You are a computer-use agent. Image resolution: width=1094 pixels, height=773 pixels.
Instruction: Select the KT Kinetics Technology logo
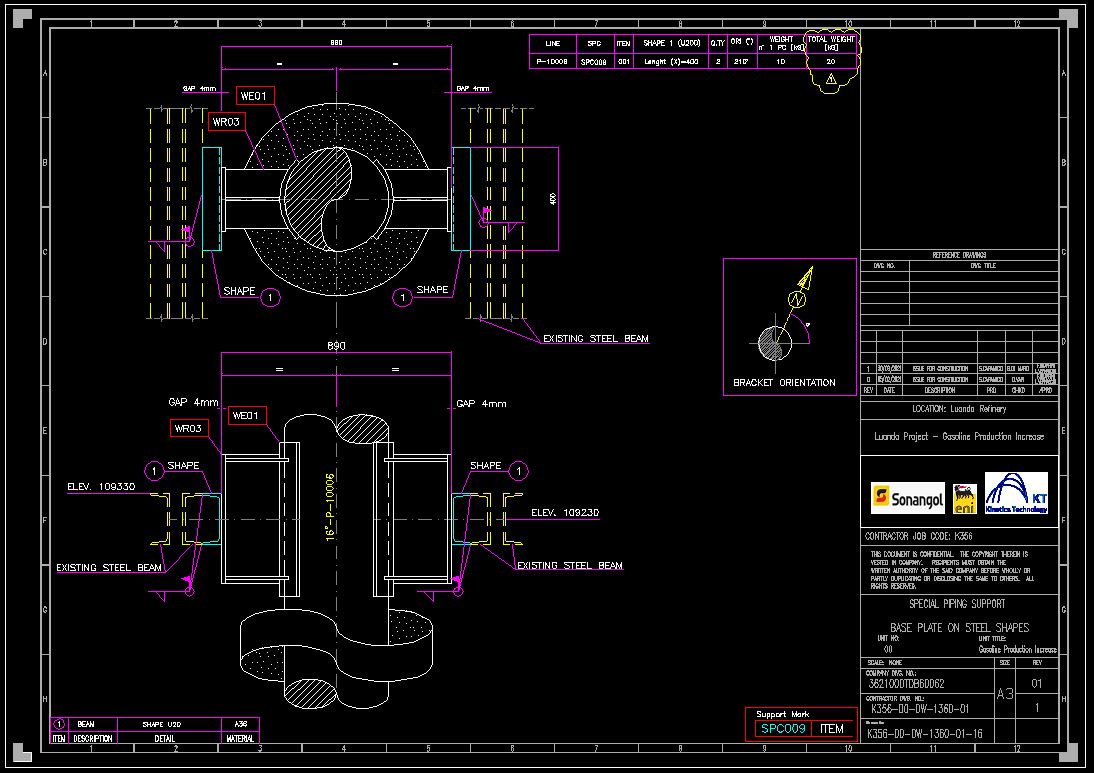click(1016, 494)
